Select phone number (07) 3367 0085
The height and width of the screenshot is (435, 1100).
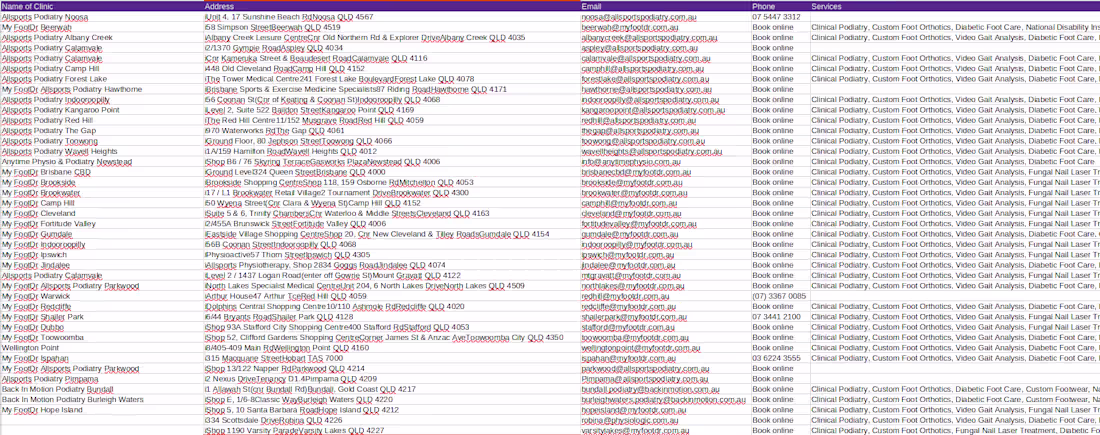point(780,296)
